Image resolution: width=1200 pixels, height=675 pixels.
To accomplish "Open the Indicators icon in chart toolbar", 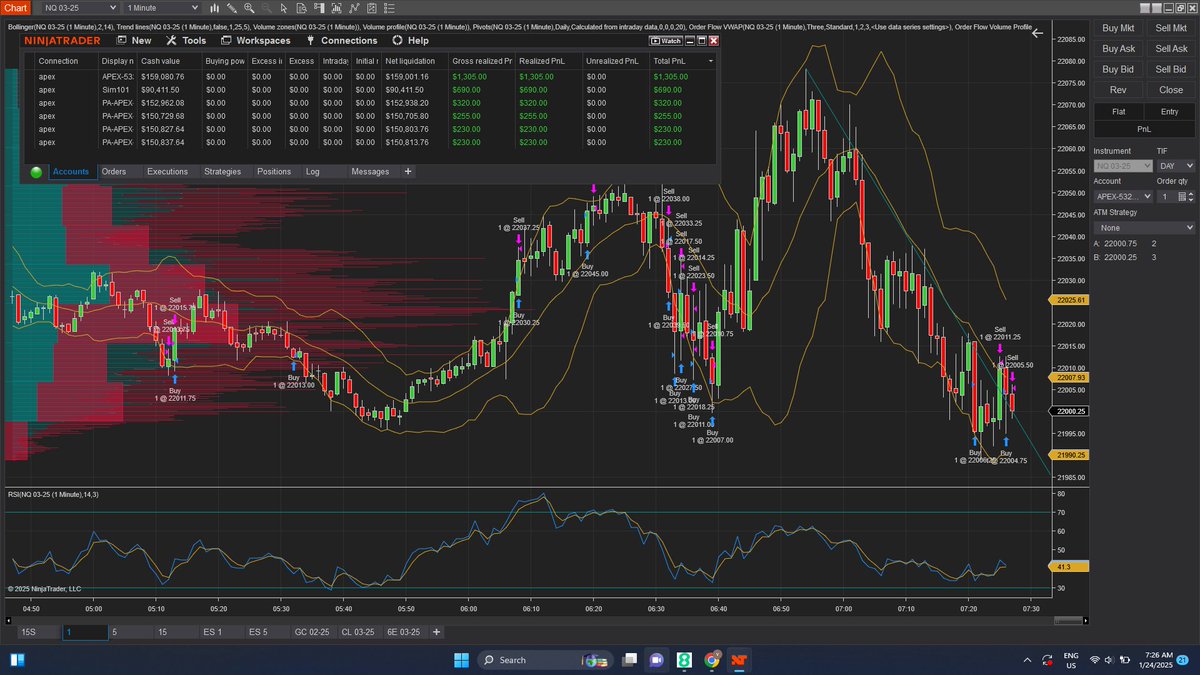I will pos(354,8).
